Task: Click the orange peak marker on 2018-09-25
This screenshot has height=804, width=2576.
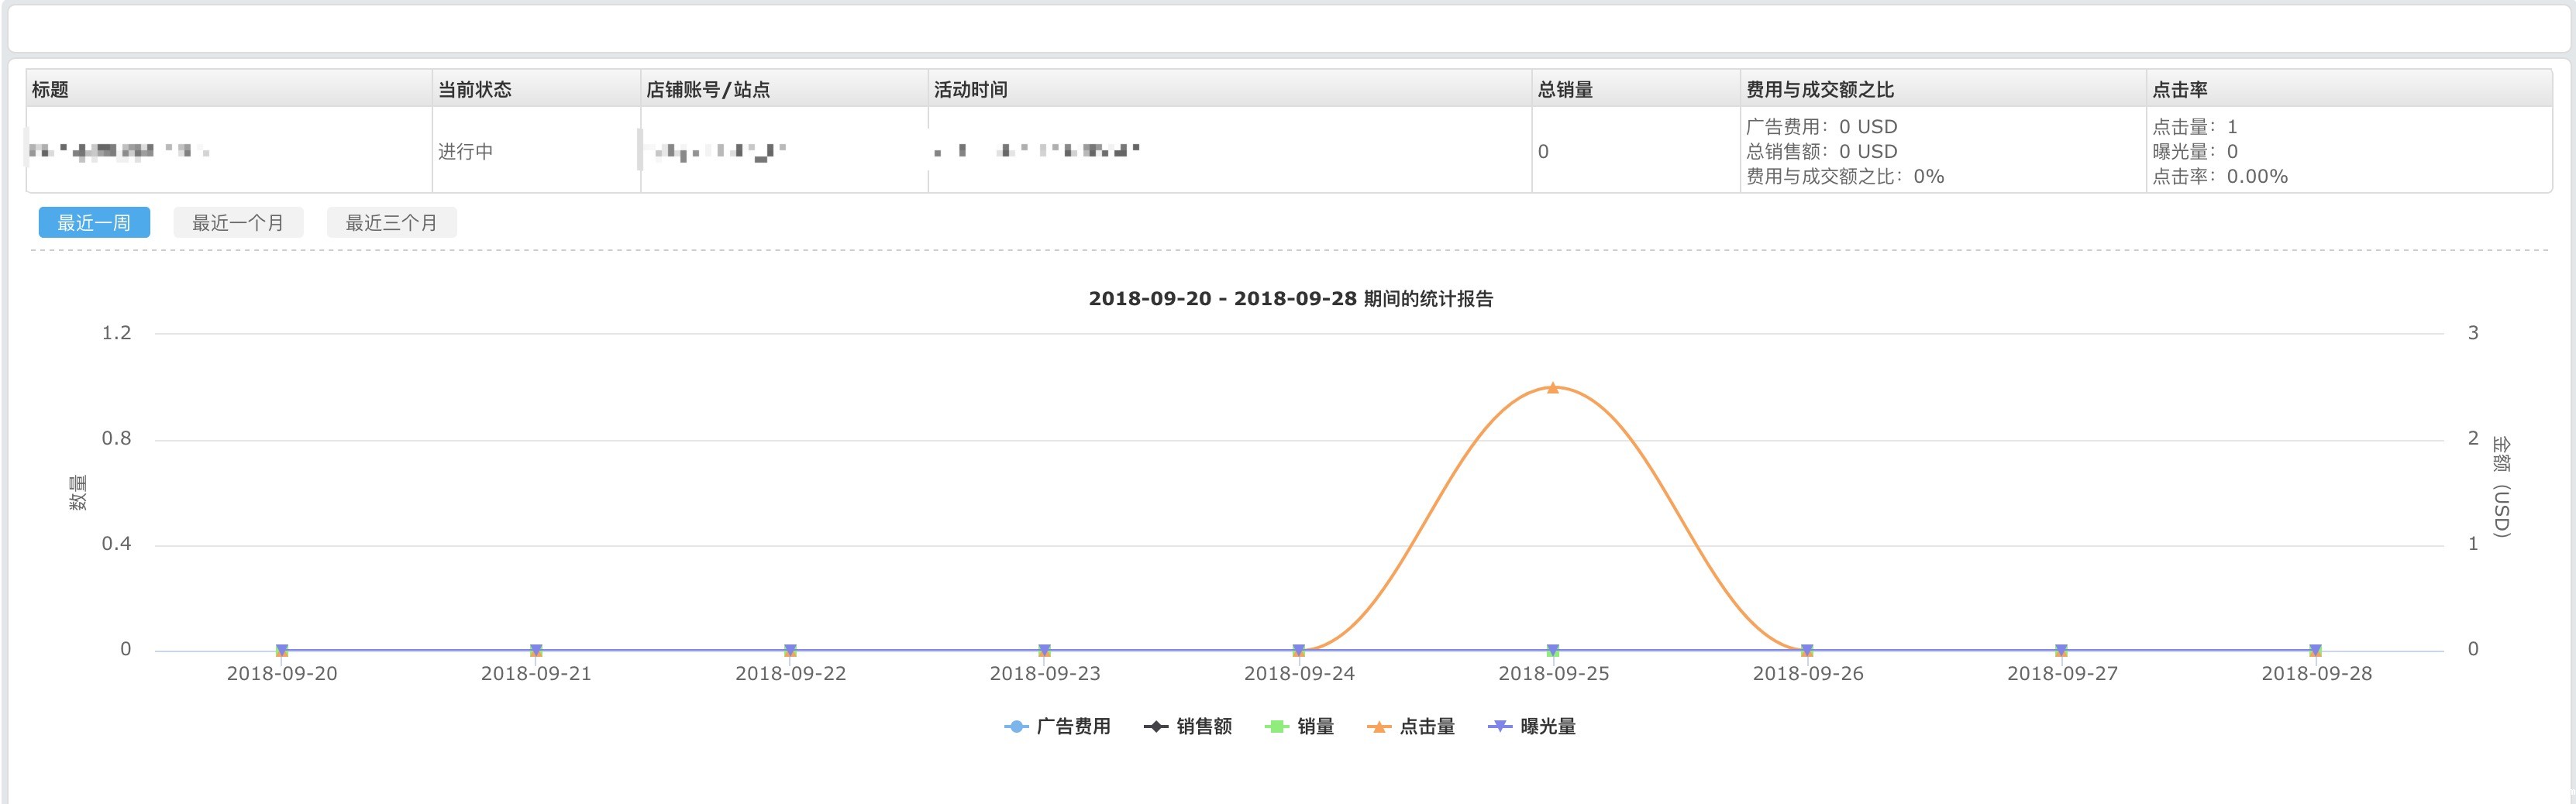Action: pyautogui.click(x=1553, y=388)
